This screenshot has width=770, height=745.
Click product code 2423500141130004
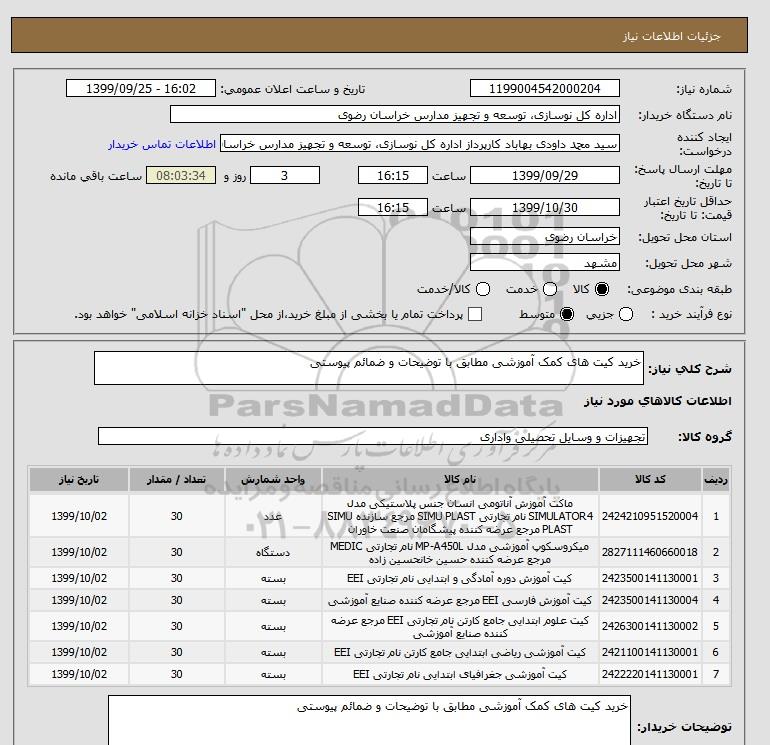(x=650, y=601)
